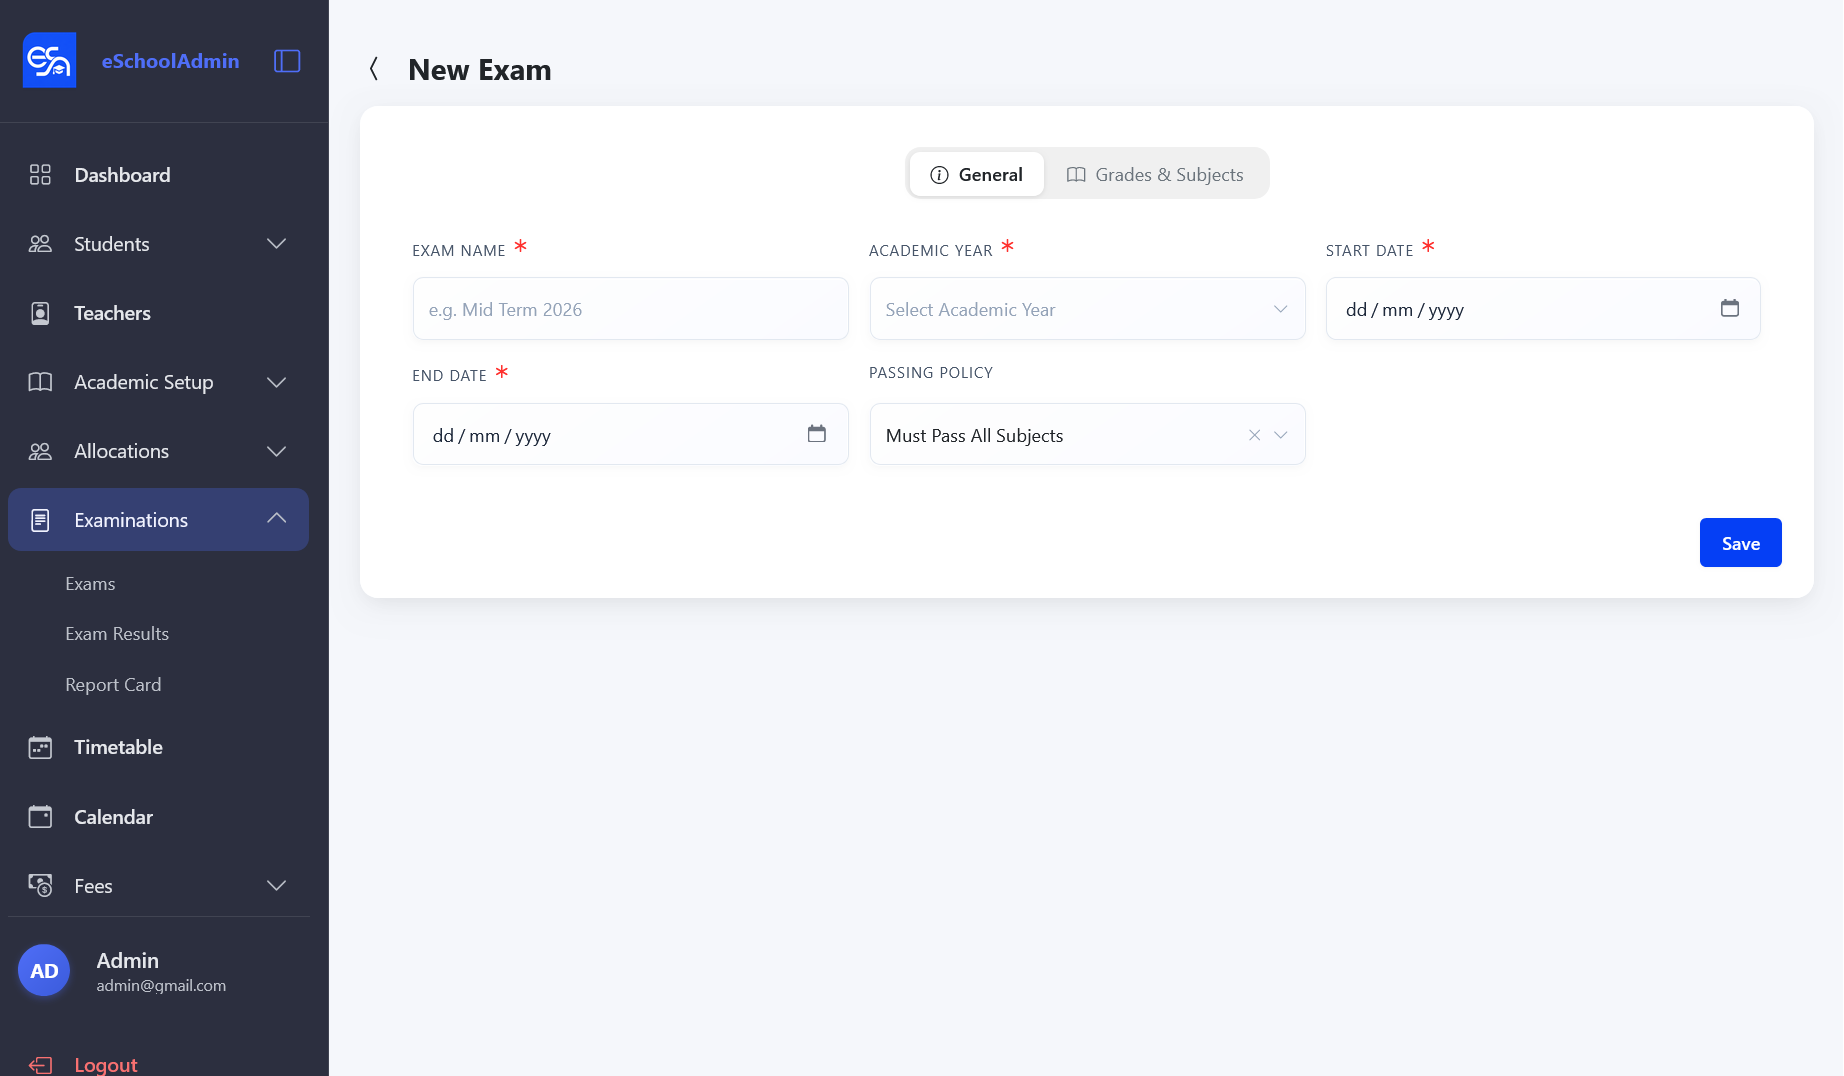1844x1076 pixels.
Task: Click the AD user avatar
Action: (x=44, y=970)
